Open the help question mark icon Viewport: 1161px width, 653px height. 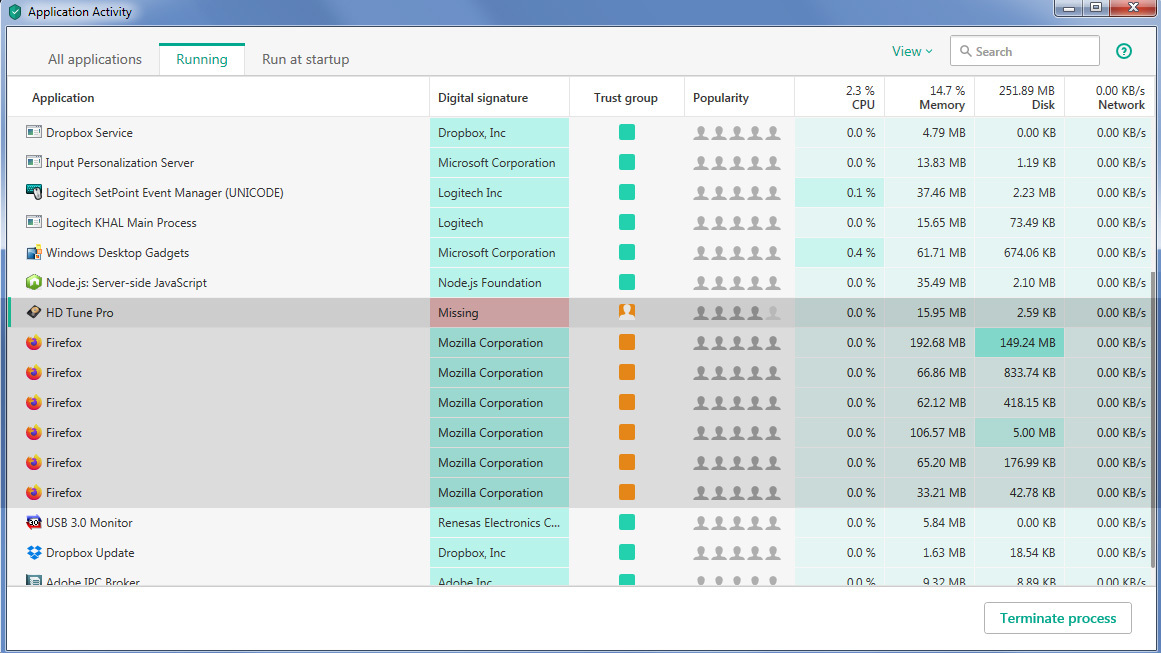(x=1124, y=51)
